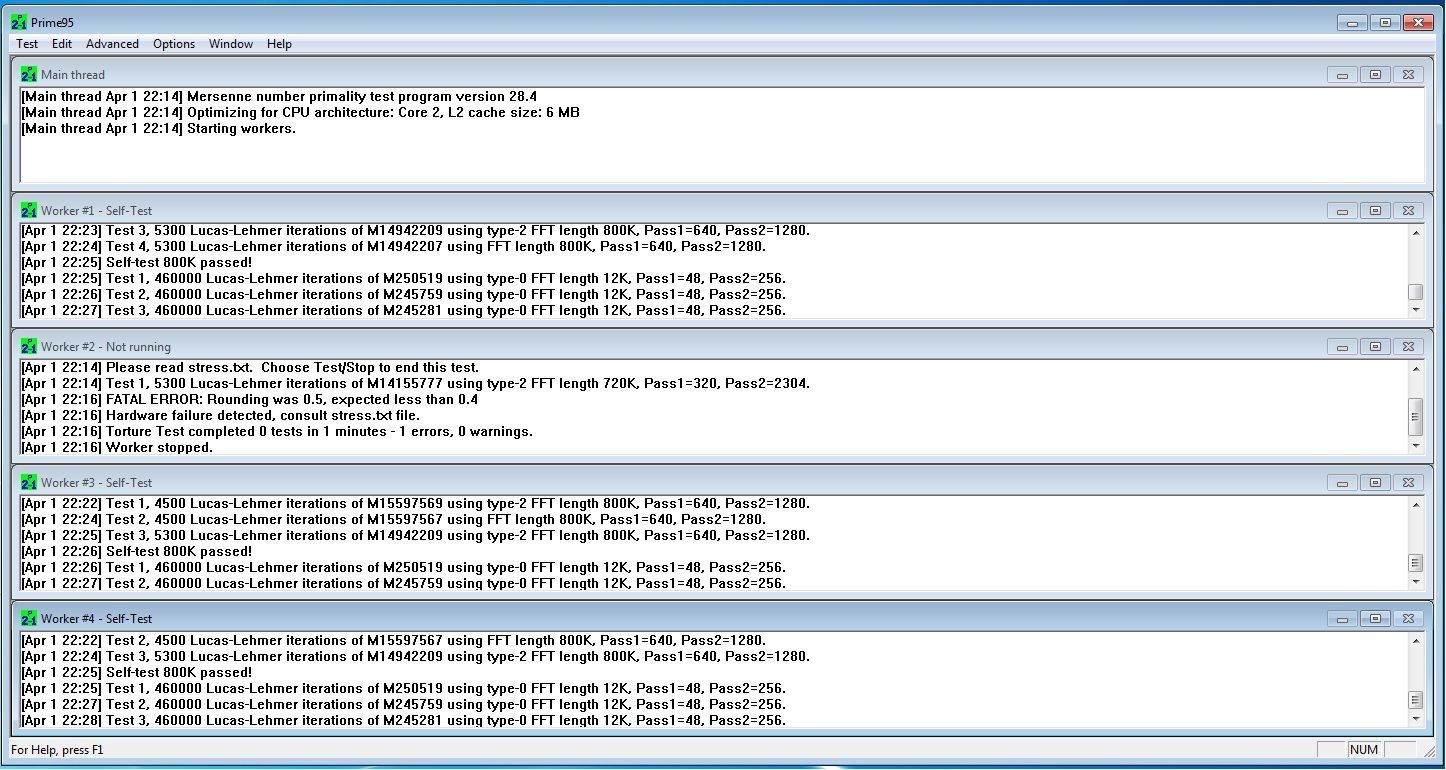Close the Worker #2 child window
The image size is (1446, 770).
(1408, 346)
